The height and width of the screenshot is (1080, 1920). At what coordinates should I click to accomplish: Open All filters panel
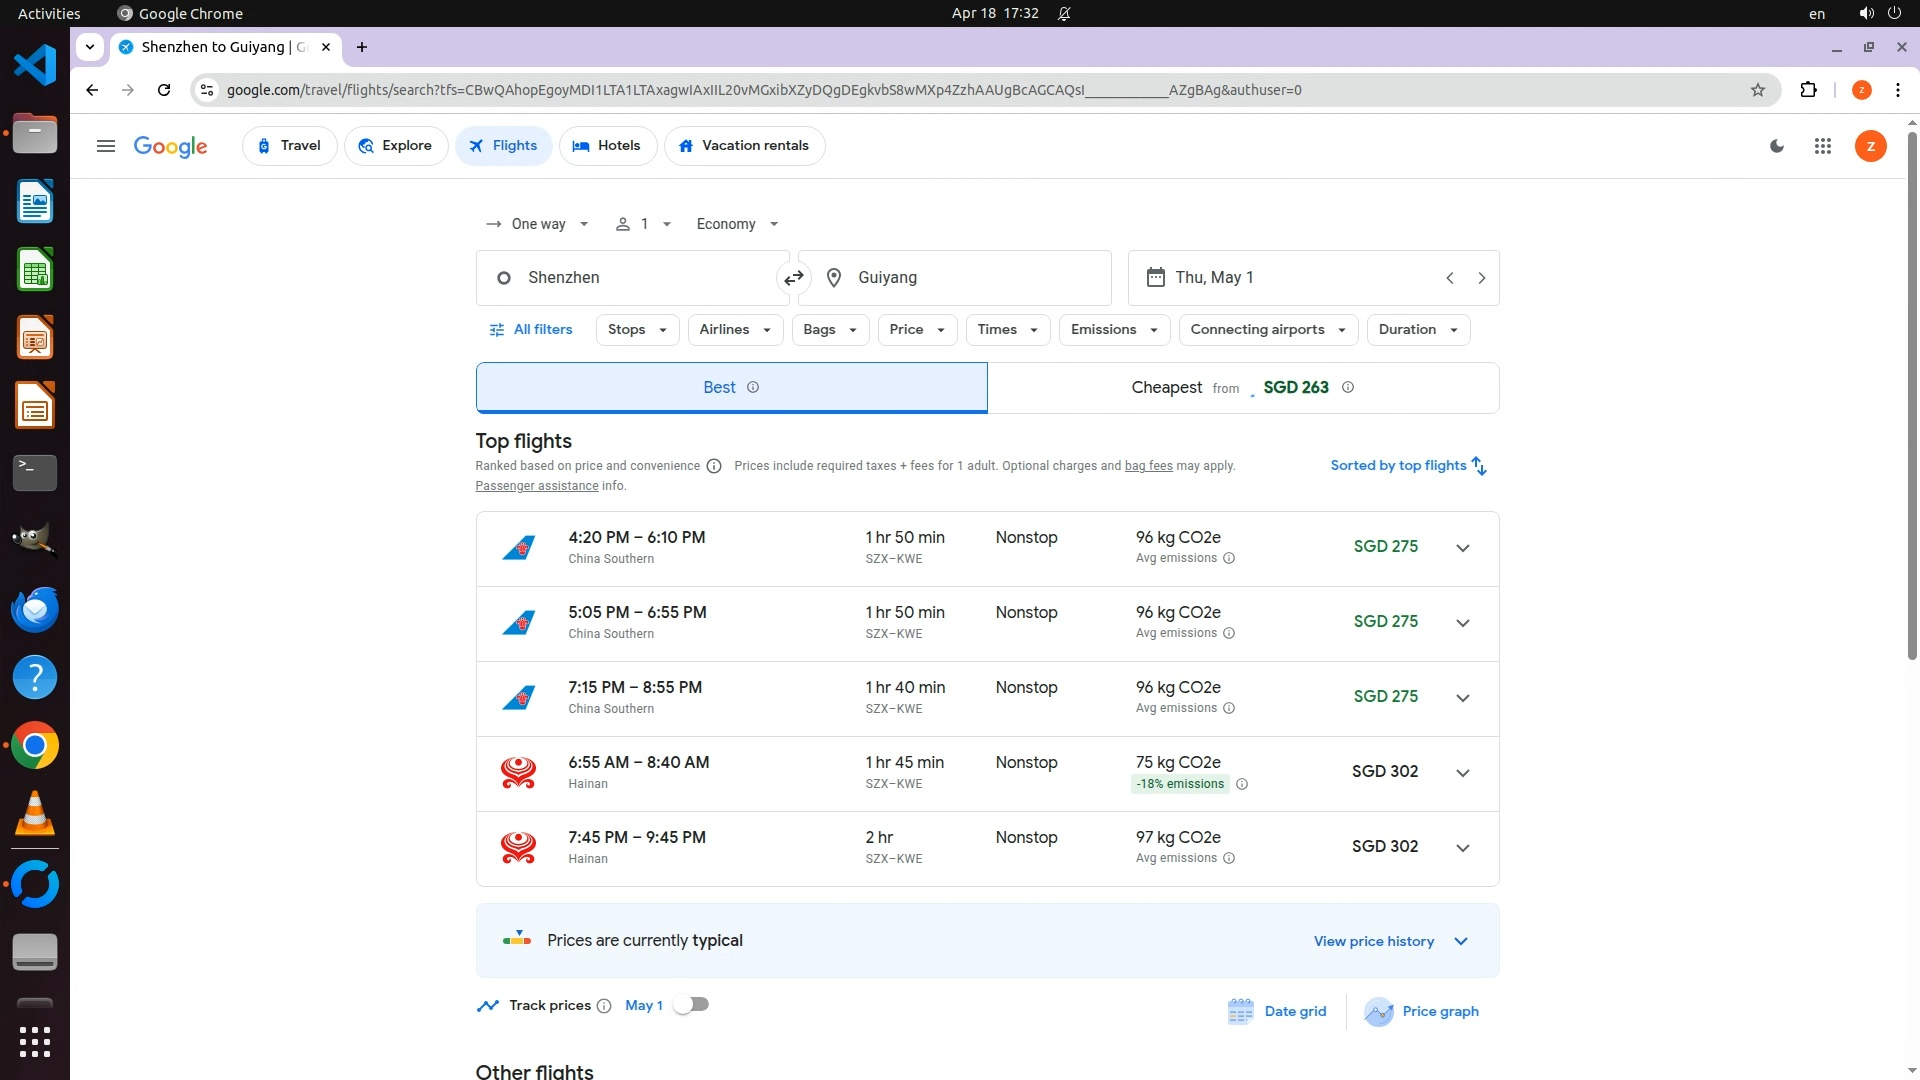pos(531,330)
